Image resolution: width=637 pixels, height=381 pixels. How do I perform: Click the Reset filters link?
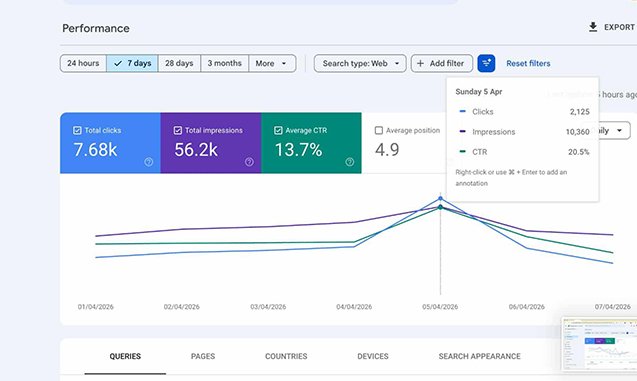click(x=528, y=63)
